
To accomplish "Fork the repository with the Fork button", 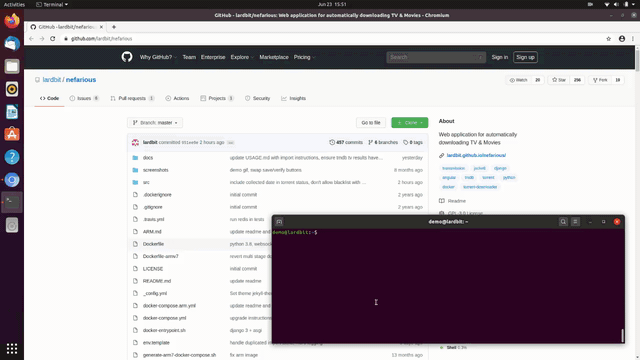I will pyautogui.click(x=600, y=80).
